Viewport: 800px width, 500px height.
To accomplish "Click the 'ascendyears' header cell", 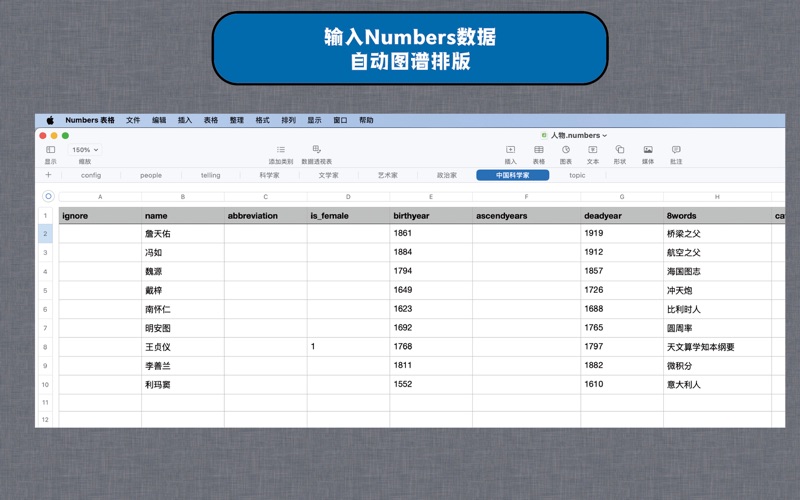I will [x=527, y=216].
